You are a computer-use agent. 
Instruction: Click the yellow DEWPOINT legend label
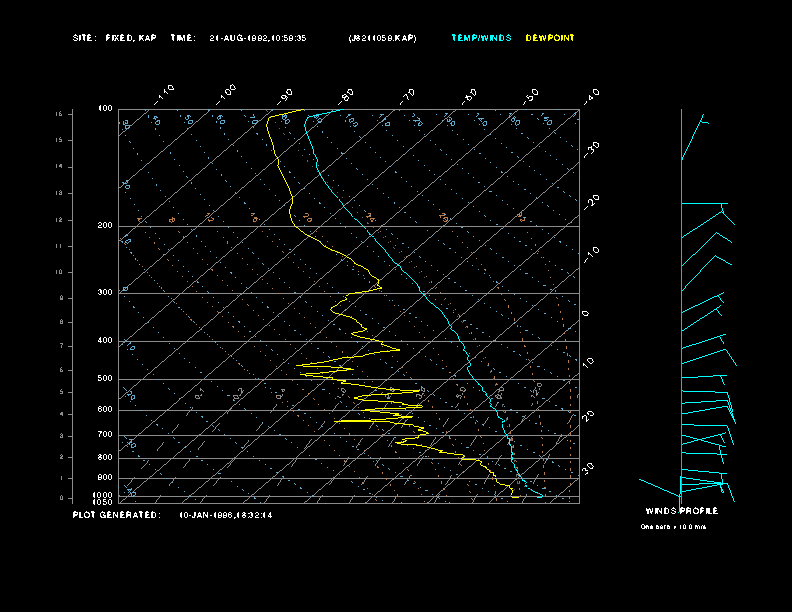(x=550, y=38)
